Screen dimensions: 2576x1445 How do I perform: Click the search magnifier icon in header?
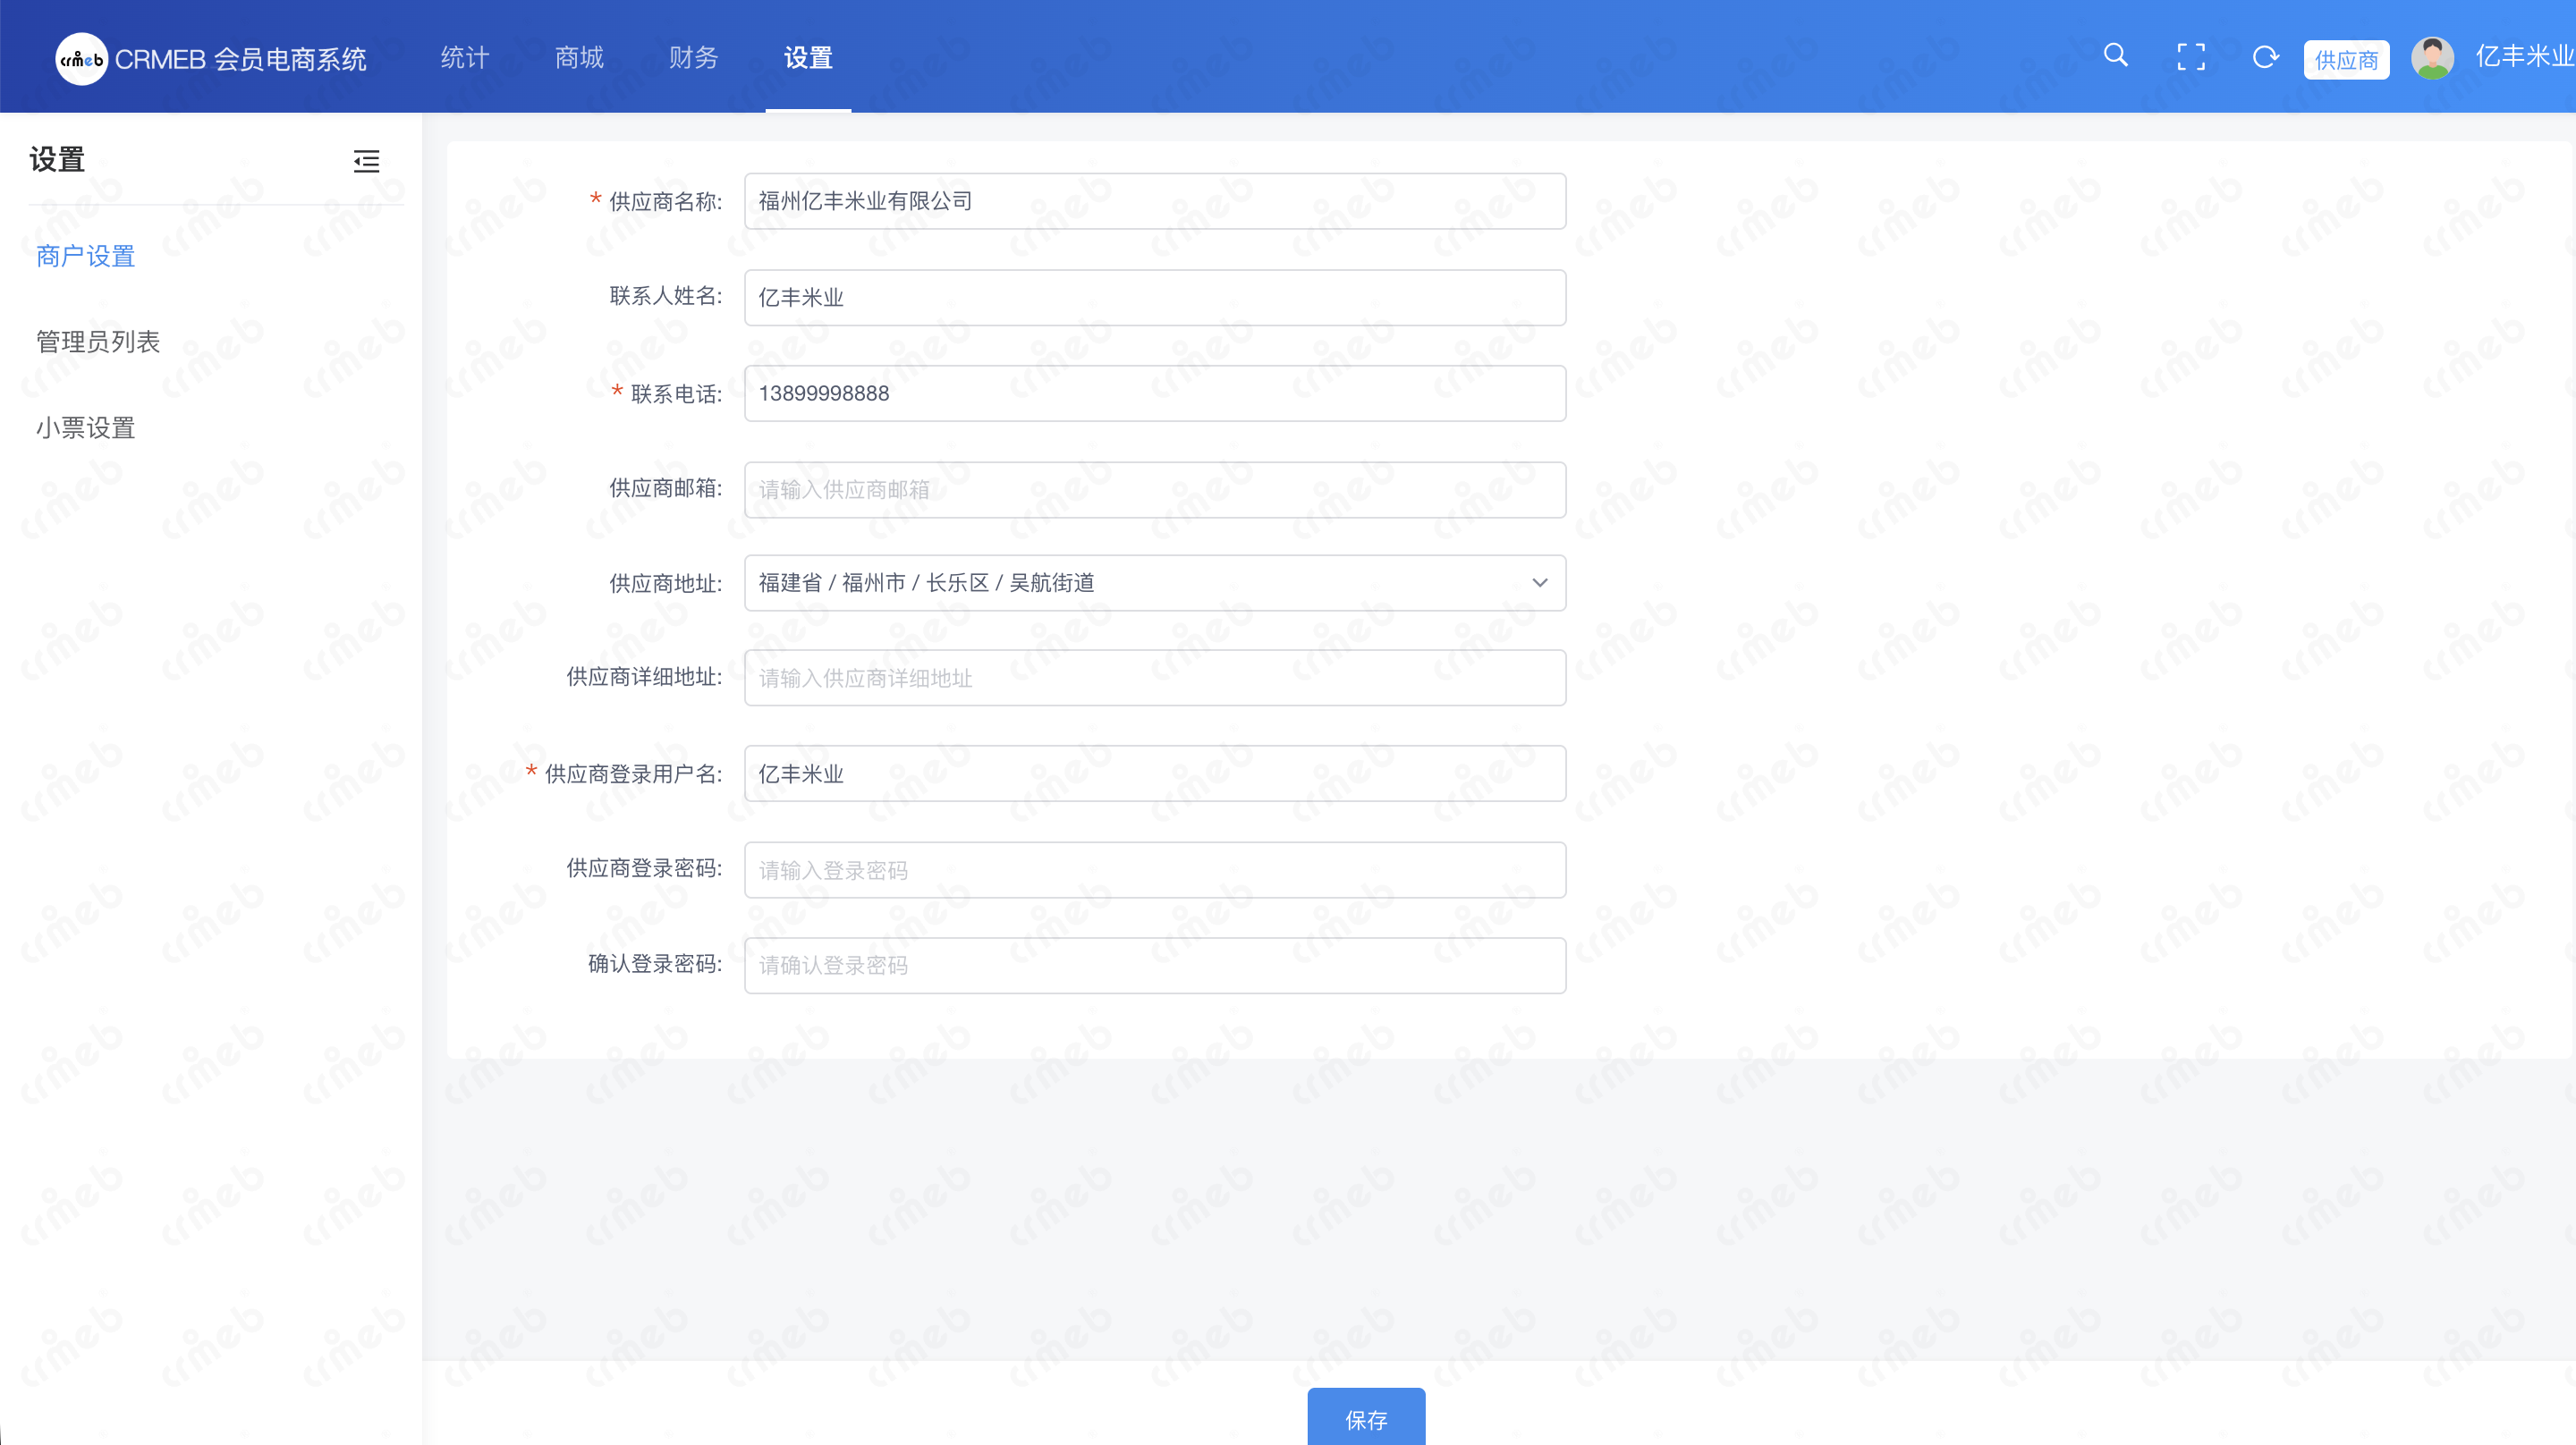2115,56
